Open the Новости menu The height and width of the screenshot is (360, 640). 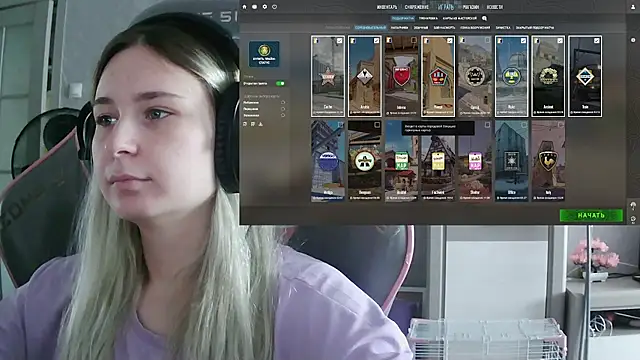[x=495, y=7]
